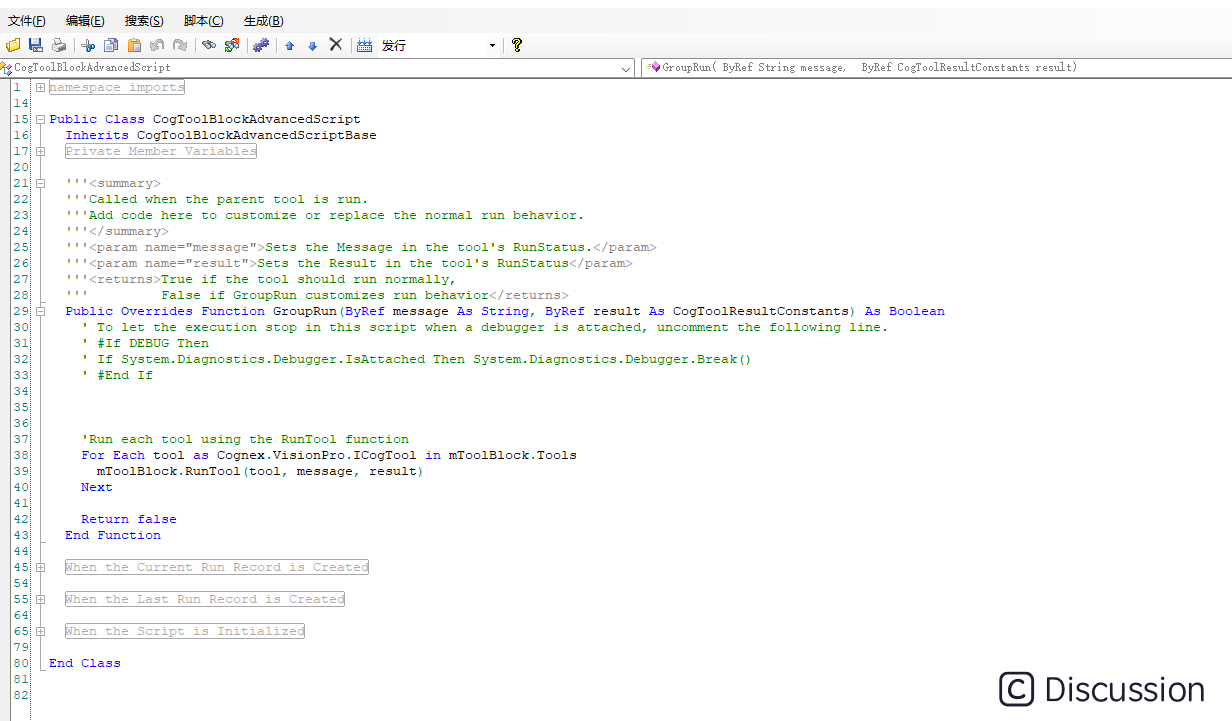The width and height of the screenshot is (1232, 721).
Task: Expand the Private Member Variables region
Action: (x=40, y=151)
